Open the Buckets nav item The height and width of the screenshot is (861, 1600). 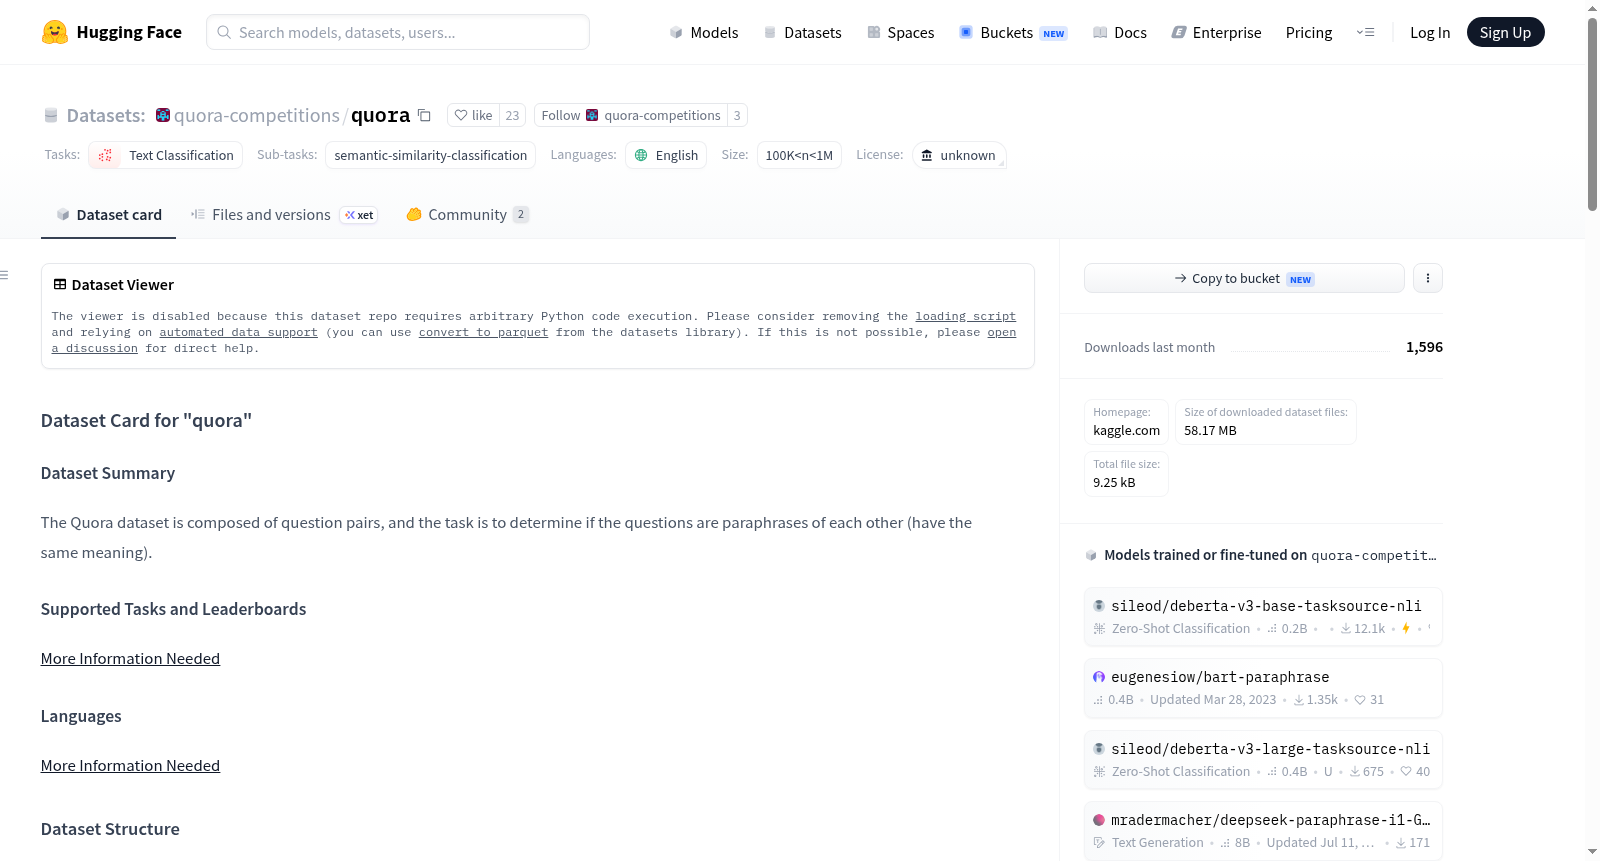tap(1013, 32)
